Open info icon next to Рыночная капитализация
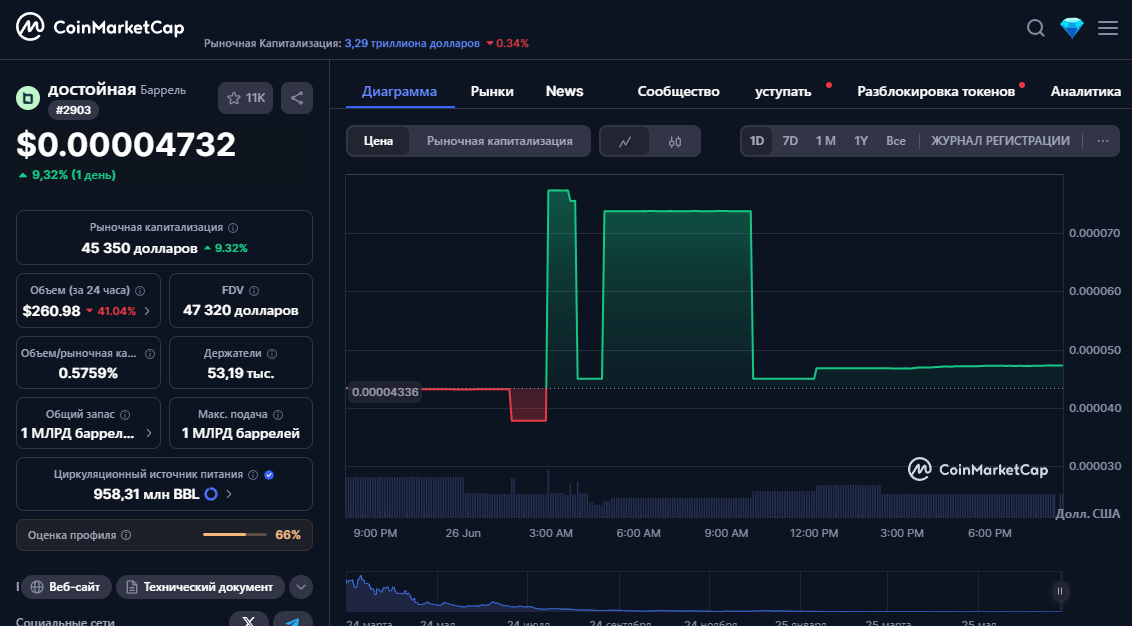 click(233, 227)
